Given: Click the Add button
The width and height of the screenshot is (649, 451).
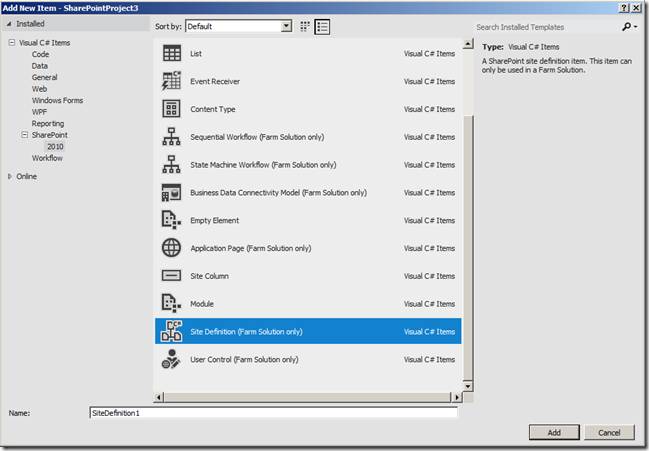Looking at the screenshot, I should [554, 432].
